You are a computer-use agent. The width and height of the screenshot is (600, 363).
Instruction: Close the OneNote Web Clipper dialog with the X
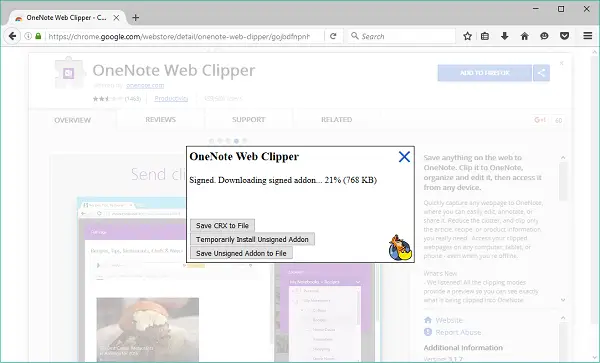point(404,157)
